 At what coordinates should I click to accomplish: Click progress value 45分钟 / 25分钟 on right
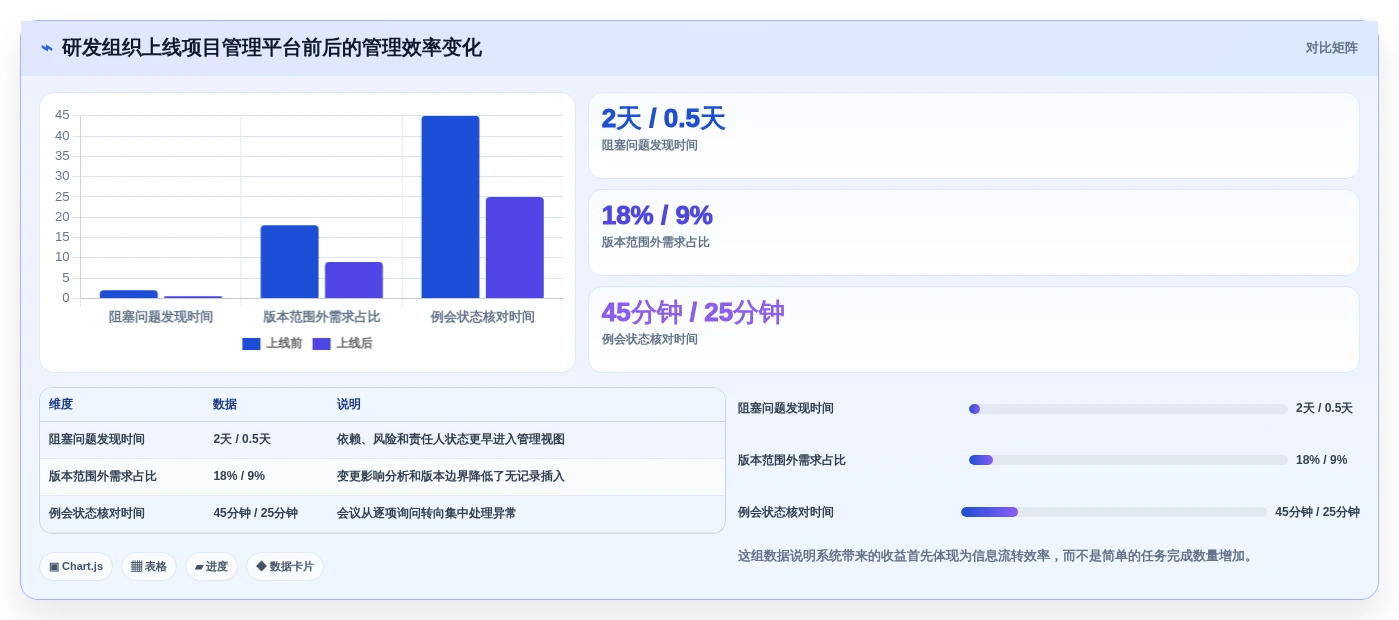(1317, 512)
